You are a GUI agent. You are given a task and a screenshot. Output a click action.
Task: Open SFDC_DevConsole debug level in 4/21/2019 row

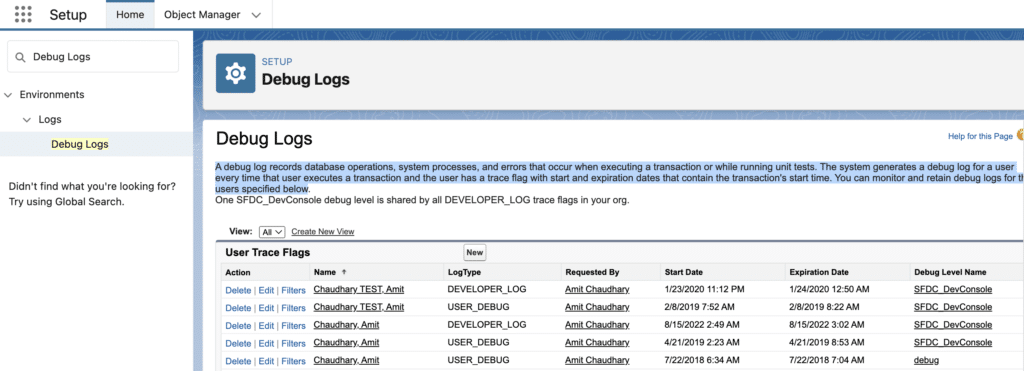(x=953, y=342)
